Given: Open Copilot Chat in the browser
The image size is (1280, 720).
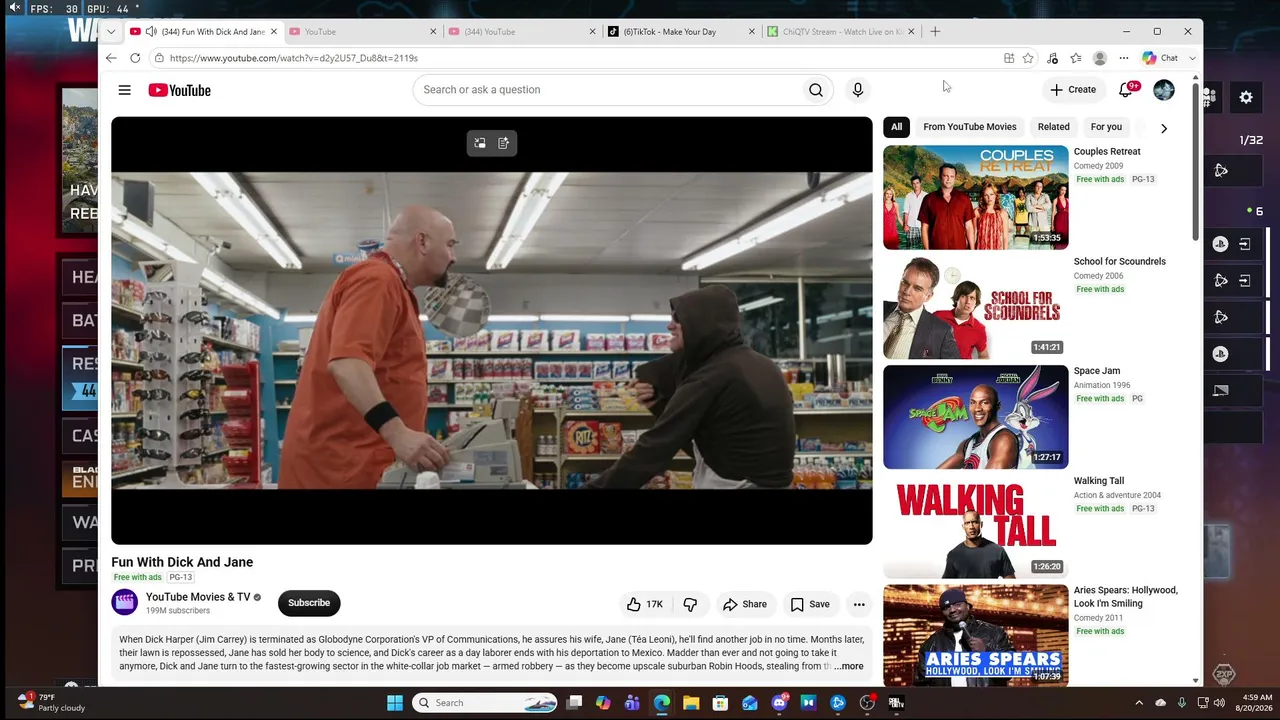Looking at the screenshot, I should coord(1160,58).
